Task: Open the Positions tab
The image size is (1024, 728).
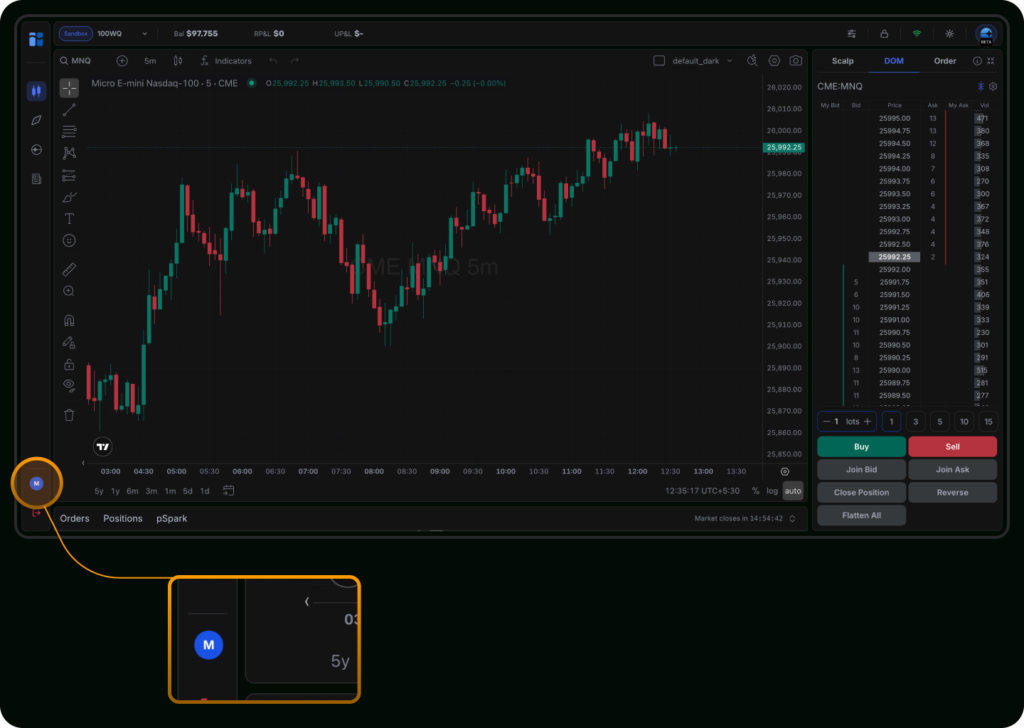Action: click(123, 519)
